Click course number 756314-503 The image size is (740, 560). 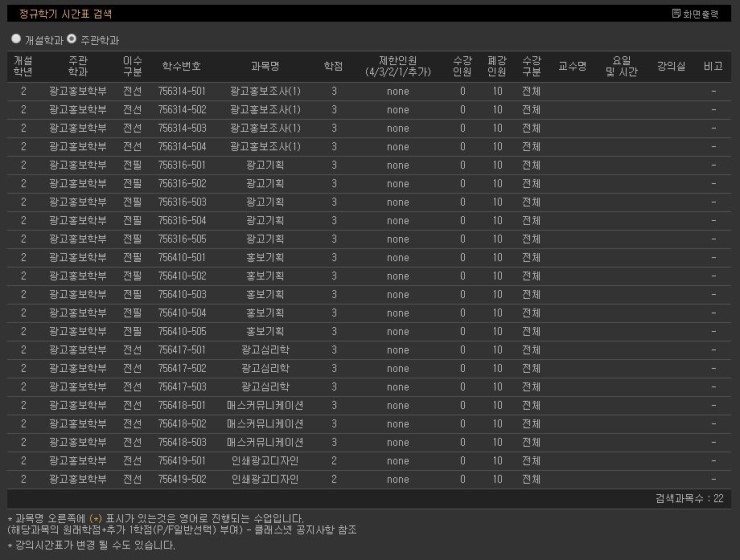[x=182, y=128]
